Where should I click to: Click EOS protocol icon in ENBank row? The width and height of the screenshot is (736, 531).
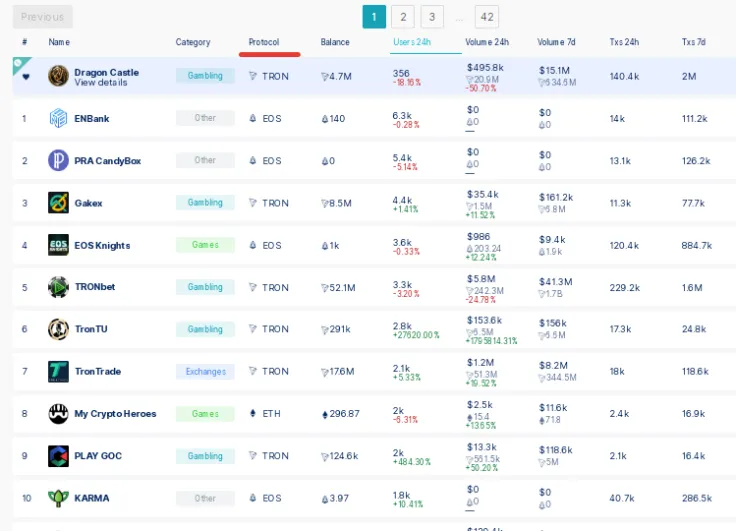(253, 118)
